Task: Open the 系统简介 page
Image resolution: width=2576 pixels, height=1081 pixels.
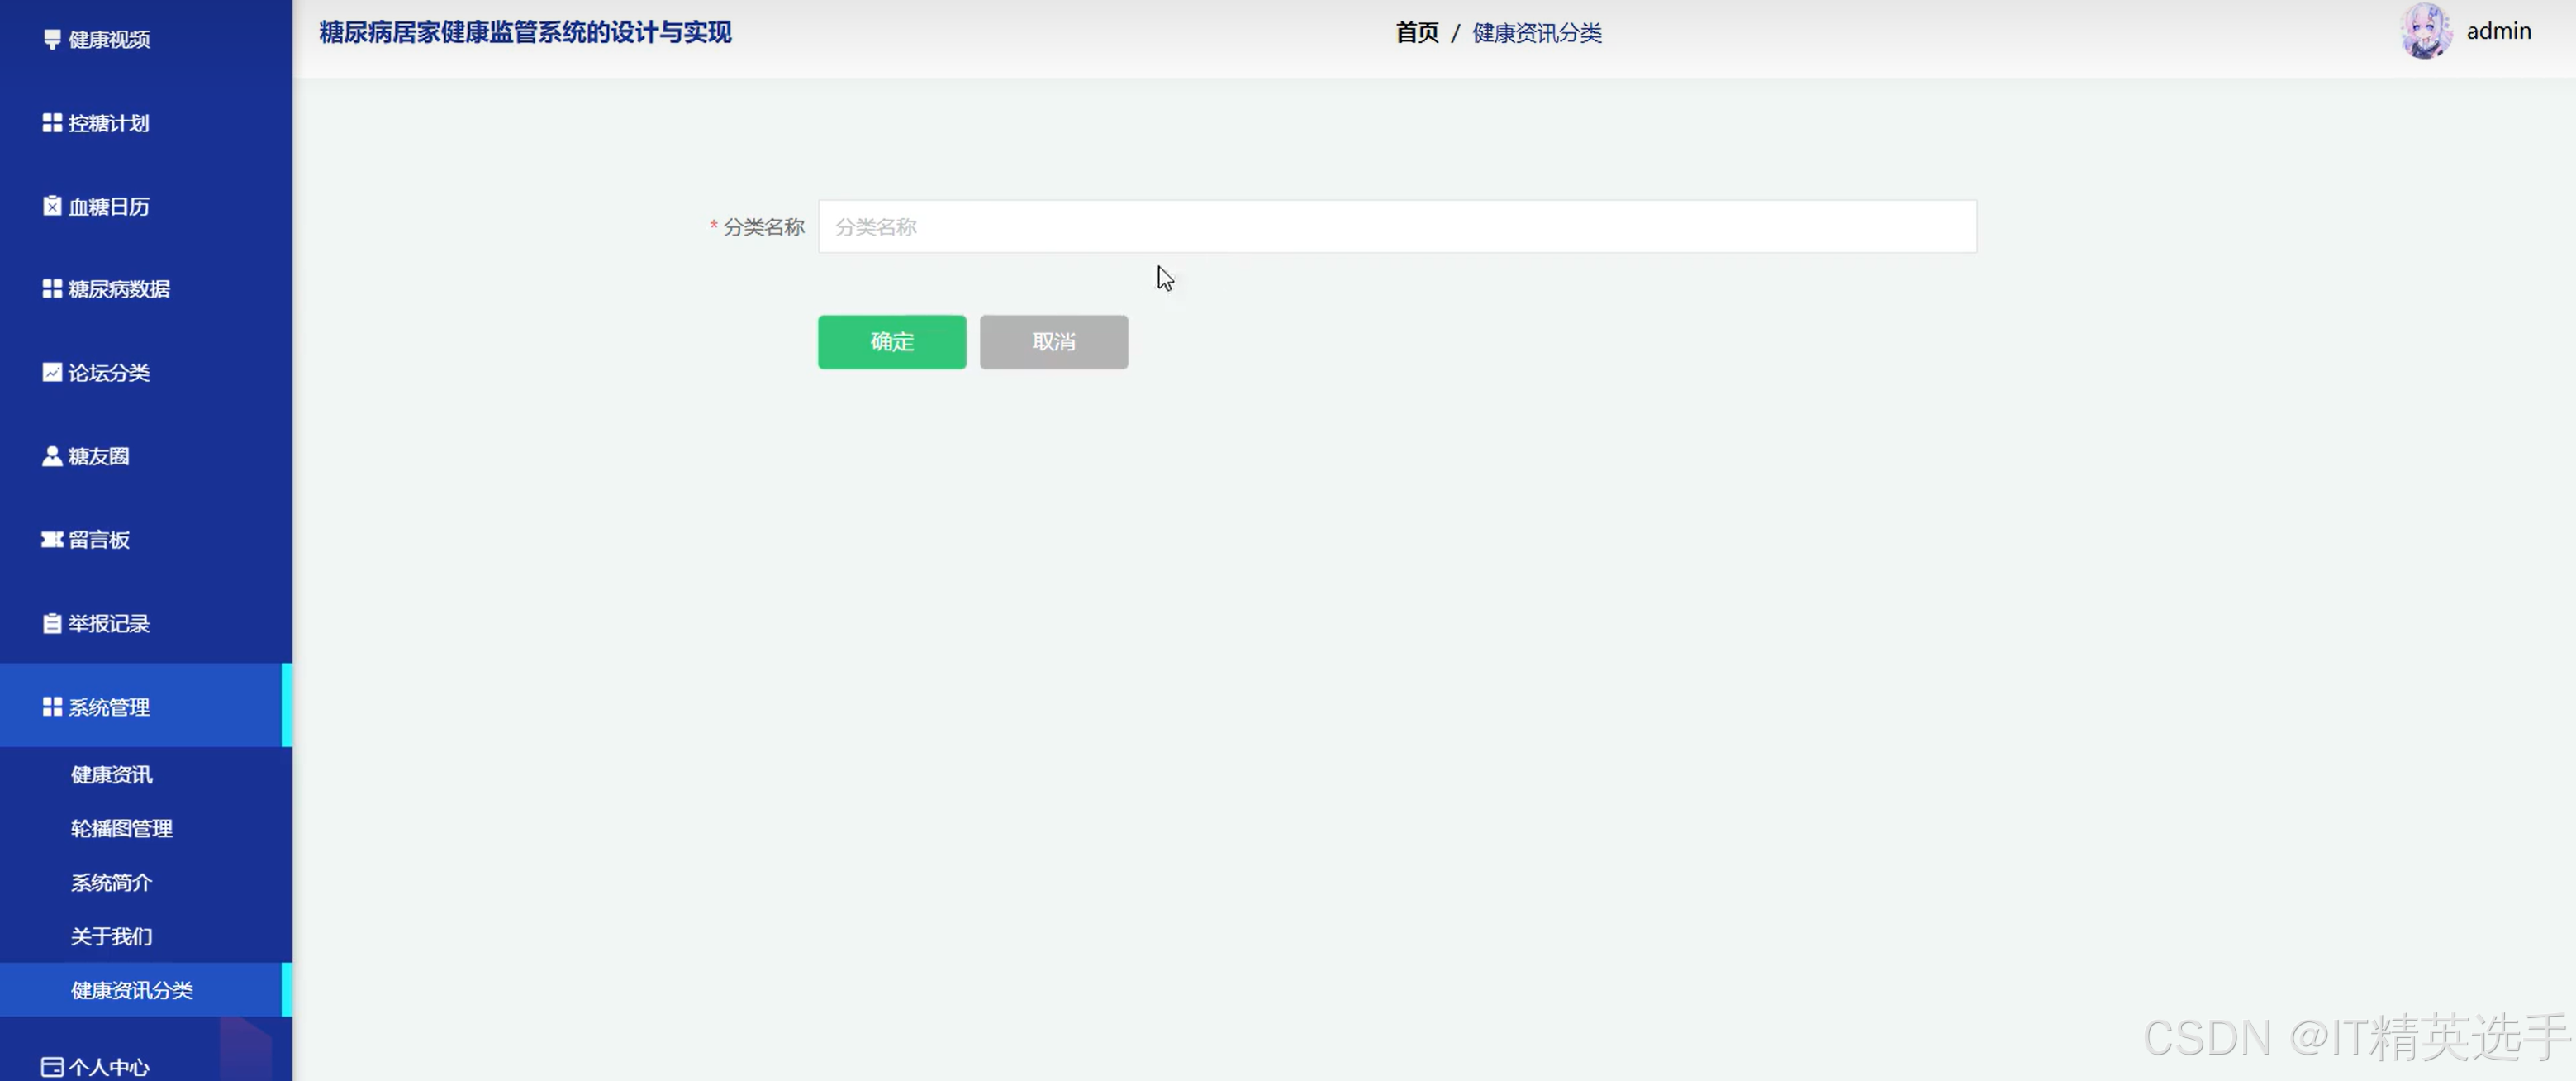Action: click(111, 882)
